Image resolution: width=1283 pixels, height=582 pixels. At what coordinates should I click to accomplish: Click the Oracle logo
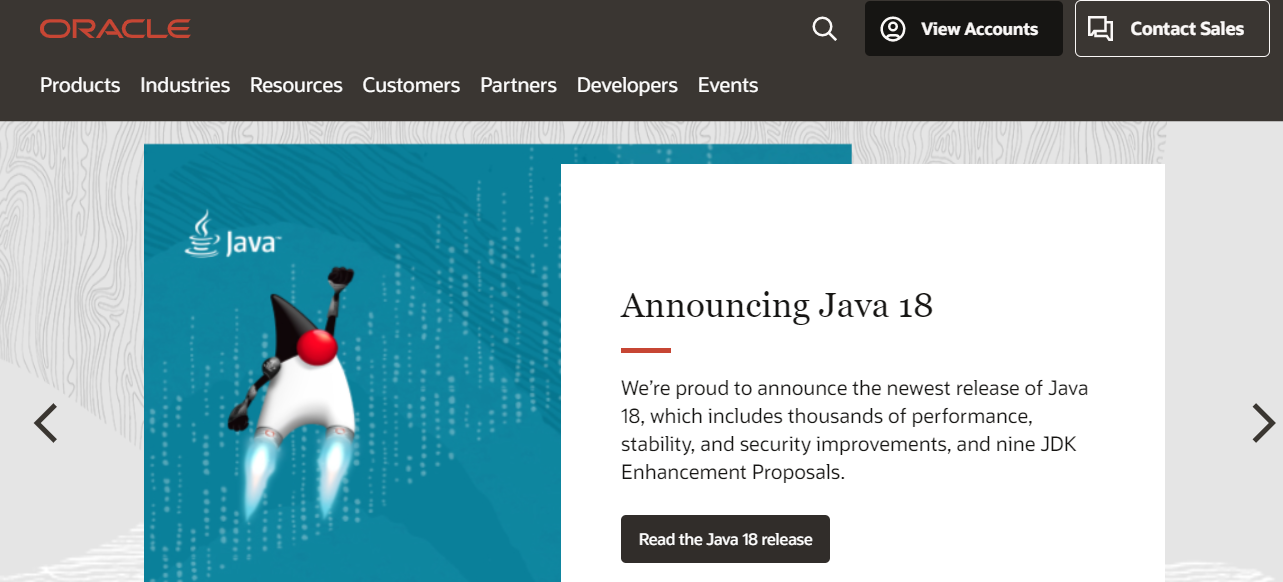[x=115, y=29]
